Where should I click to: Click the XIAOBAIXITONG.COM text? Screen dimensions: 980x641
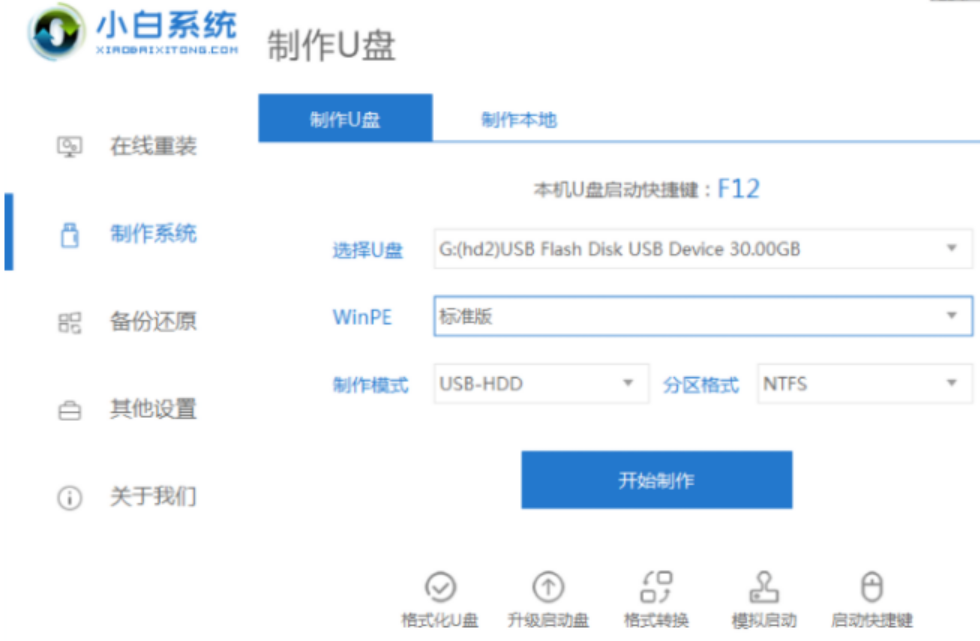167,49
